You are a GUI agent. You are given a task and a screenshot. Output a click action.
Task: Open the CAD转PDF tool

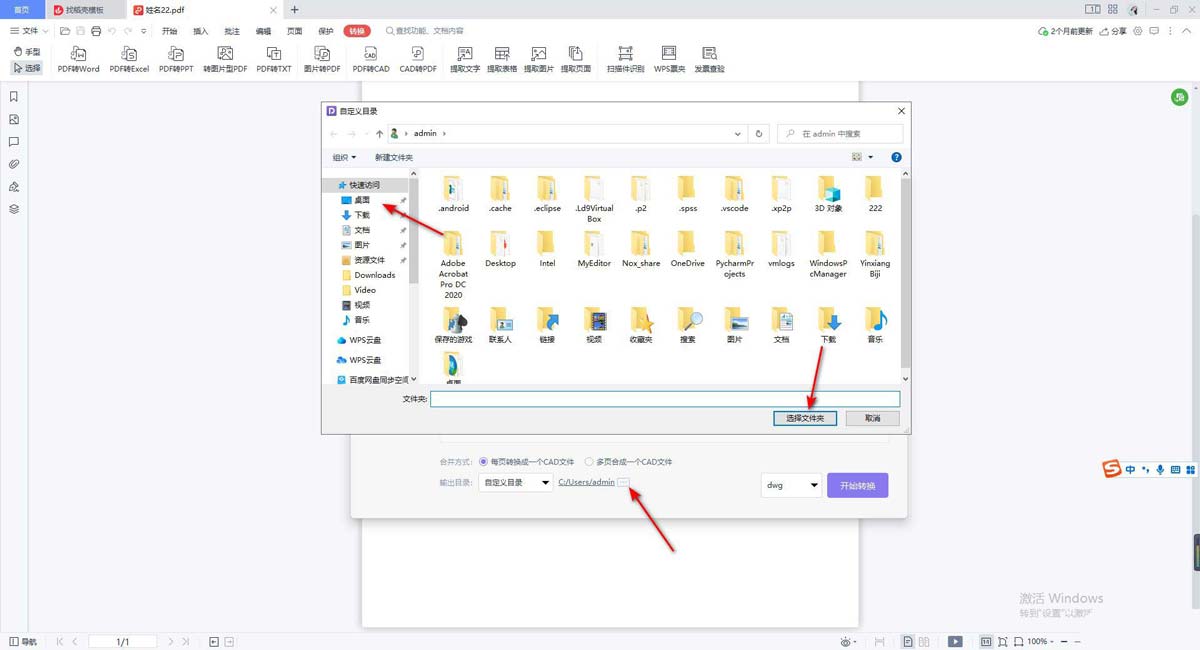click(418, 59)
